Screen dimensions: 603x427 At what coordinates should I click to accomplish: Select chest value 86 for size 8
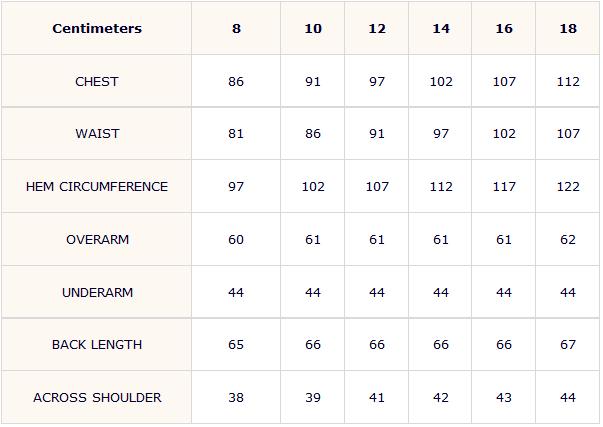tap(236, 82)
